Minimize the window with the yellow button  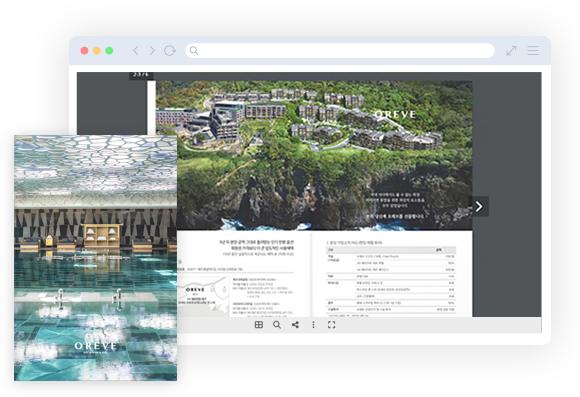[x=97, y=51]
